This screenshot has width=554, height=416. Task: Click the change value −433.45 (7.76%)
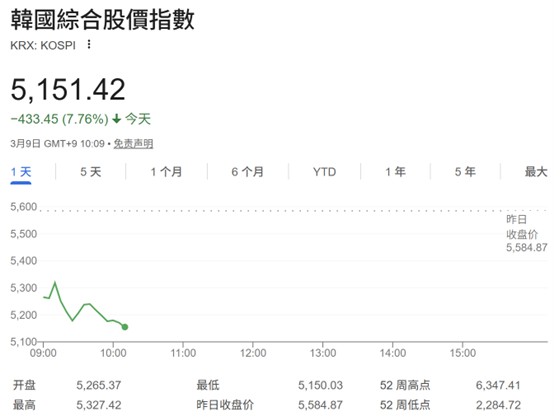(59, 119)
